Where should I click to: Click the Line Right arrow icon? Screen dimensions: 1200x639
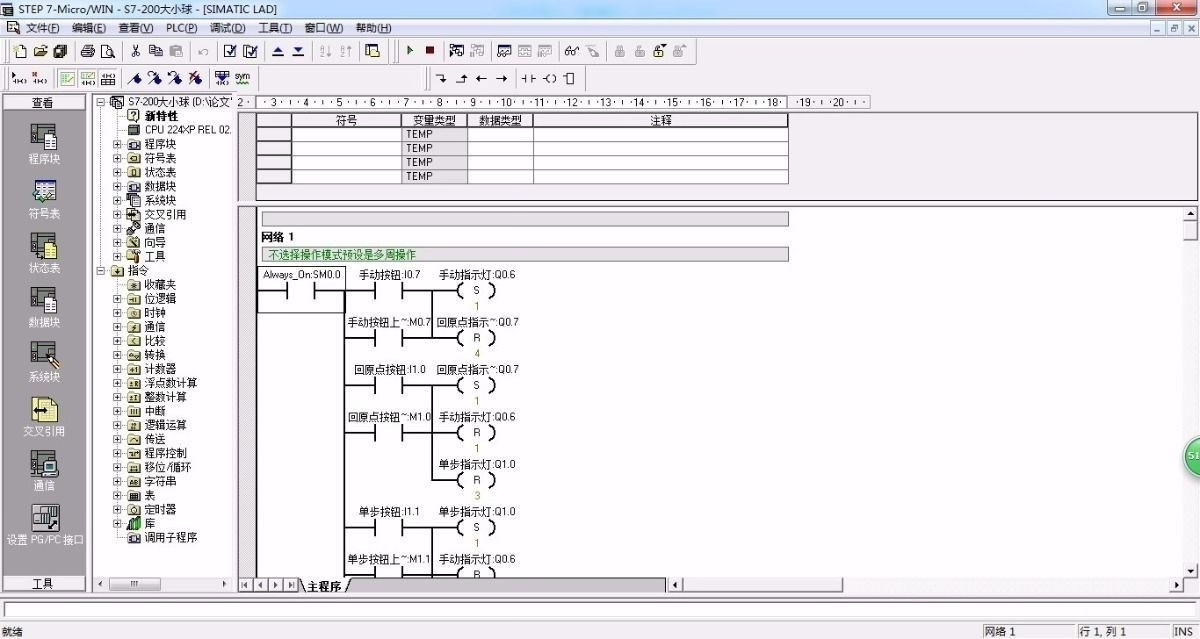tap(501, 78)
